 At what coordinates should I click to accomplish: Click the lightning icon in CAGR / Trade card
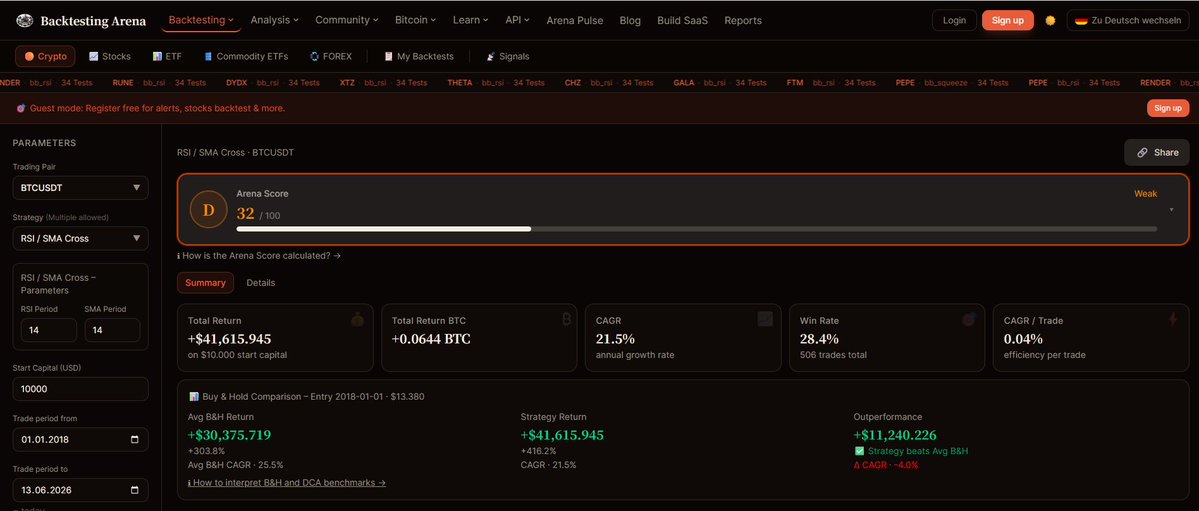click(x=1173, y=320)
